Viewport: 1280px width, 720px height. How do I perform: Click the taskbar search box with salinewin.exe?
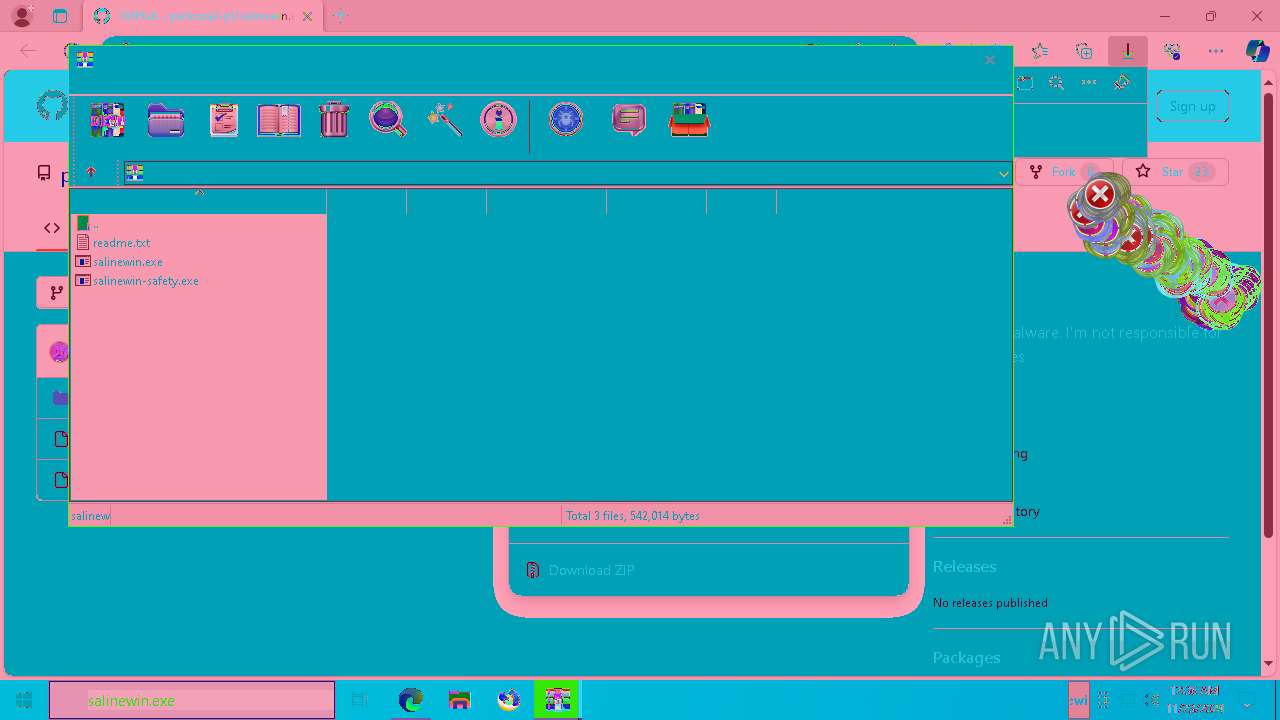tap(192, 700)
